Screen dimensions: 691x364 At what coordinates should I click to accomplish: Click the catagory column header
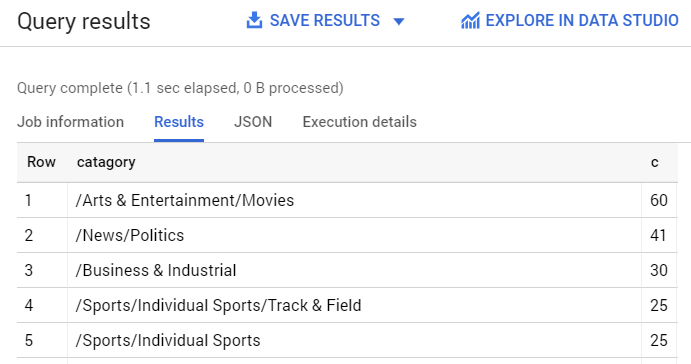pyautogui.click(x=106, y=162)
